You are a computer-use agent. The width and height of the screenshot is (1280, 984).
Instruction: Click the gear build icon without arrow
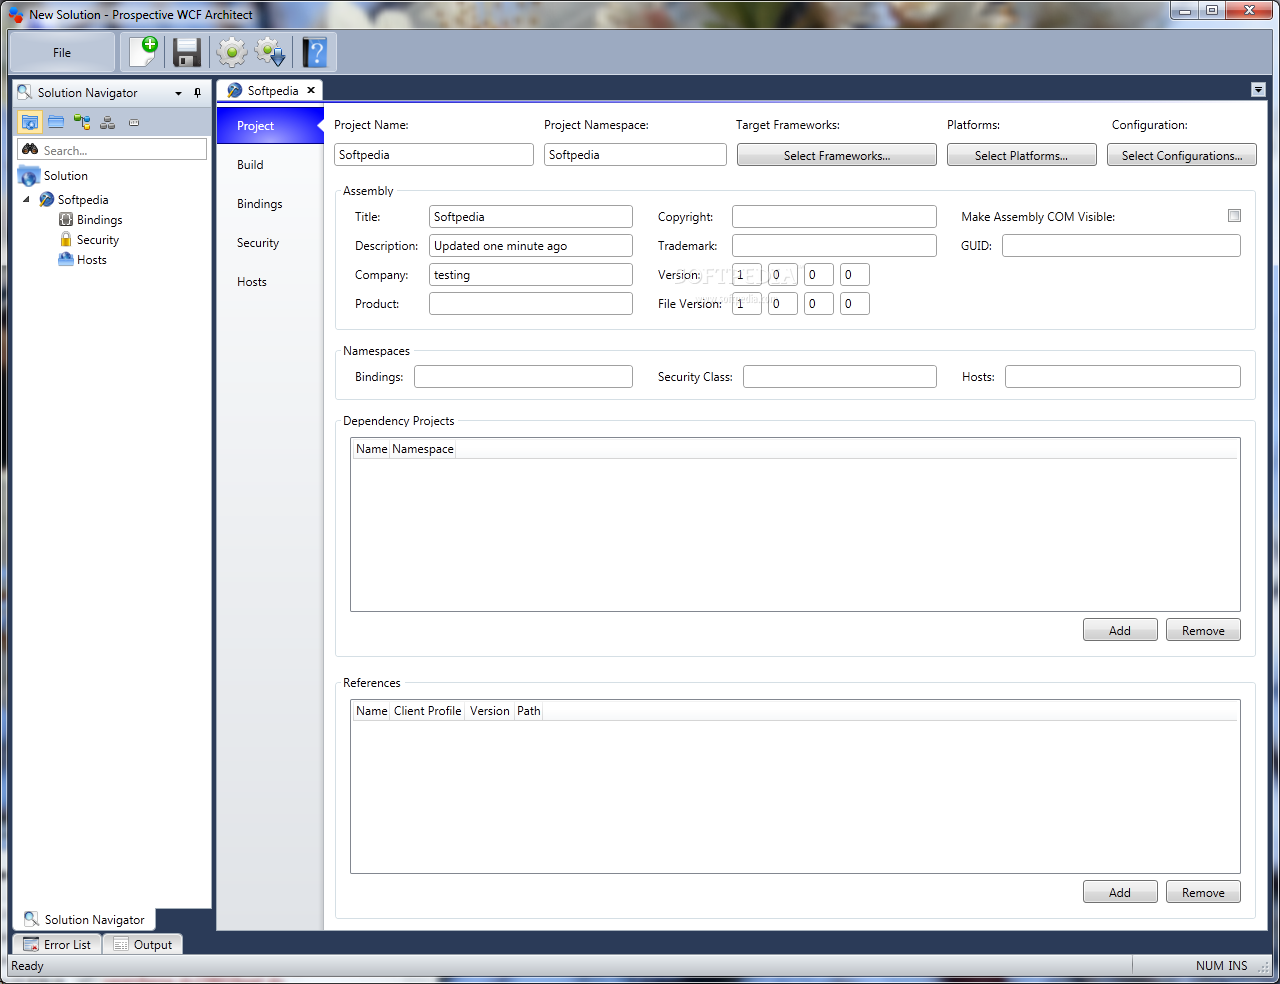(231, 52)
